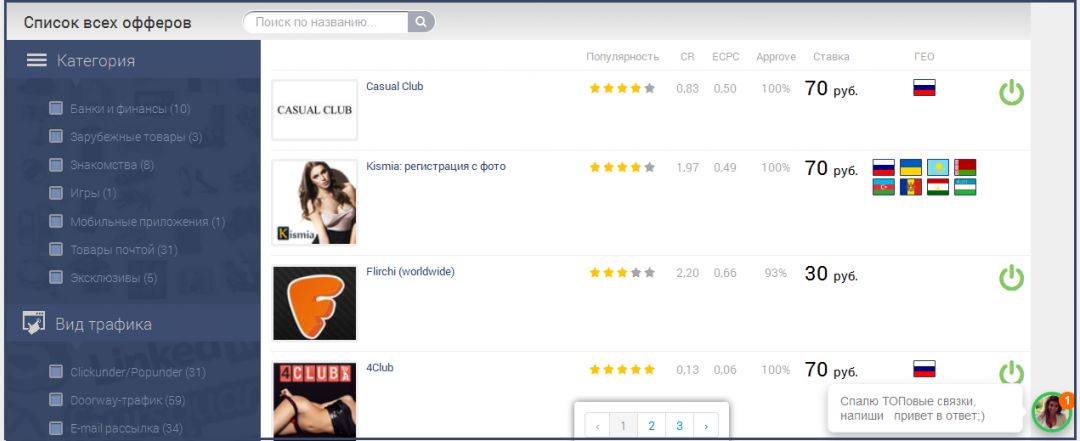Click the orange Flirchi logo thumbnail
Viewport: 1080px width, 441px height.
(315, 303)
